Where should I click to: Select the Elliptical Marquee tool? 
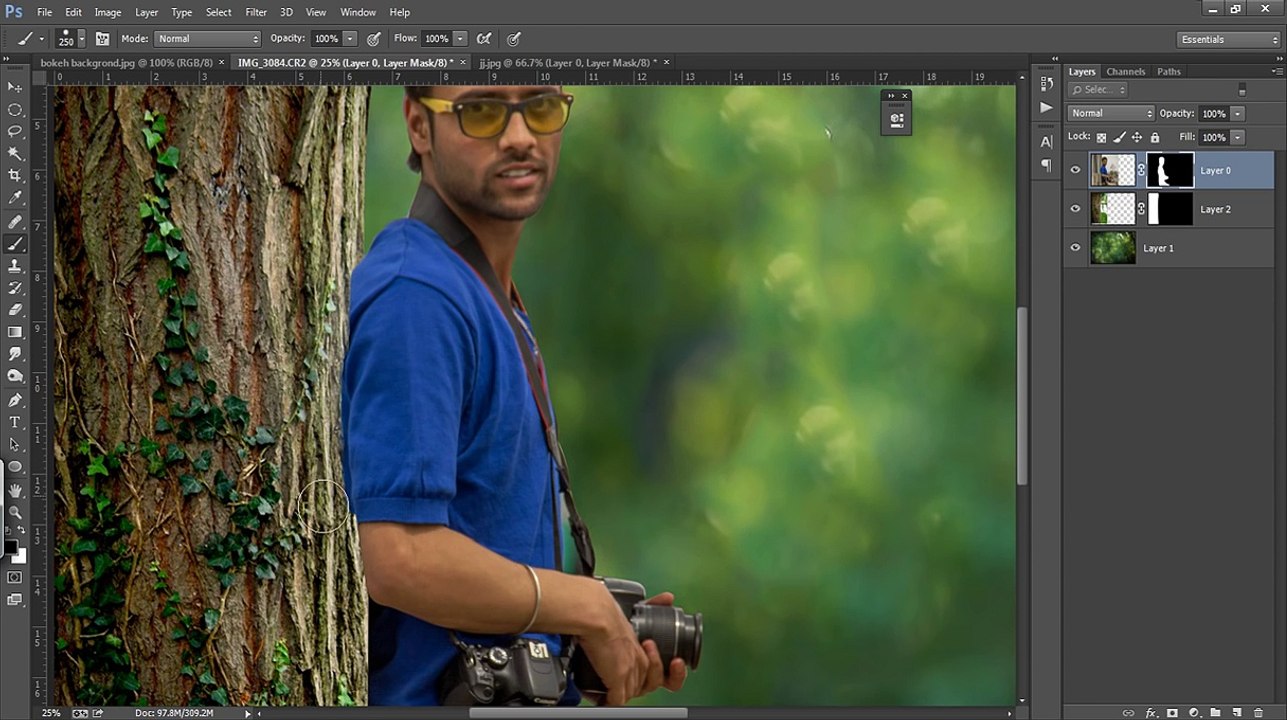pyautogui.click(x=15, y=110)
